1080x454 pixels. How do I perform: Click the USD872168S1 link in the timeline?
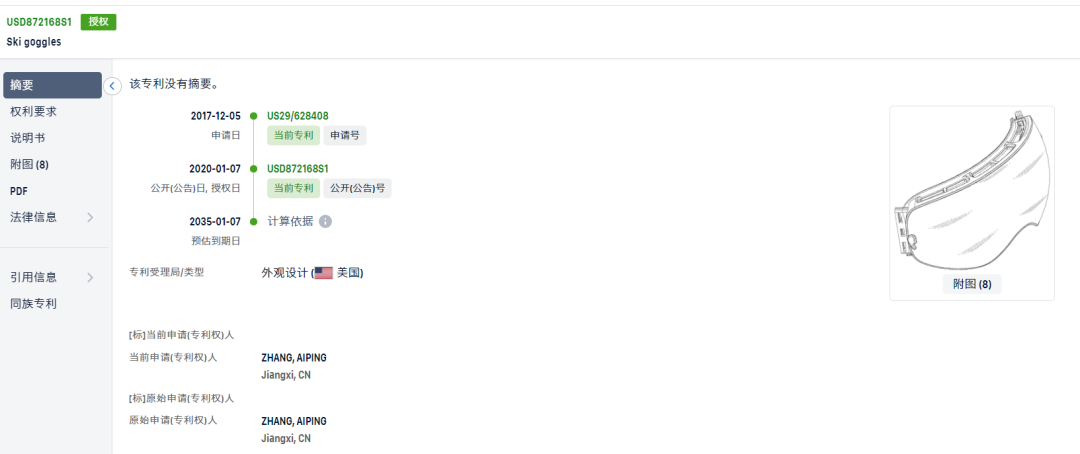[x=298, y=169]
